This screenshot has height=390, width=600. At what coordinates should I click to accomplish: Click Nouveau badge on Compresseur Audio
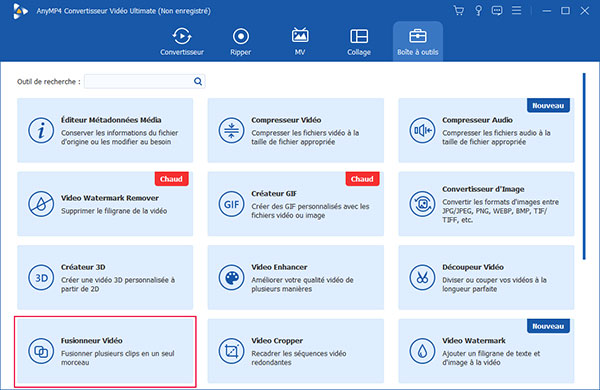(x=548, y=105)
